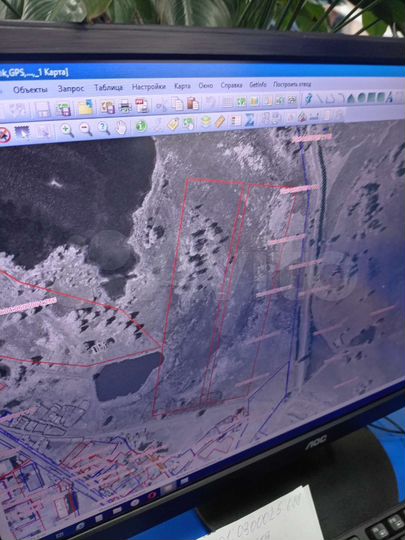This screenshot has height=540, width=405.
Task: Select the Zoom In magnifier tool
Action: click(x=66, y=130)
